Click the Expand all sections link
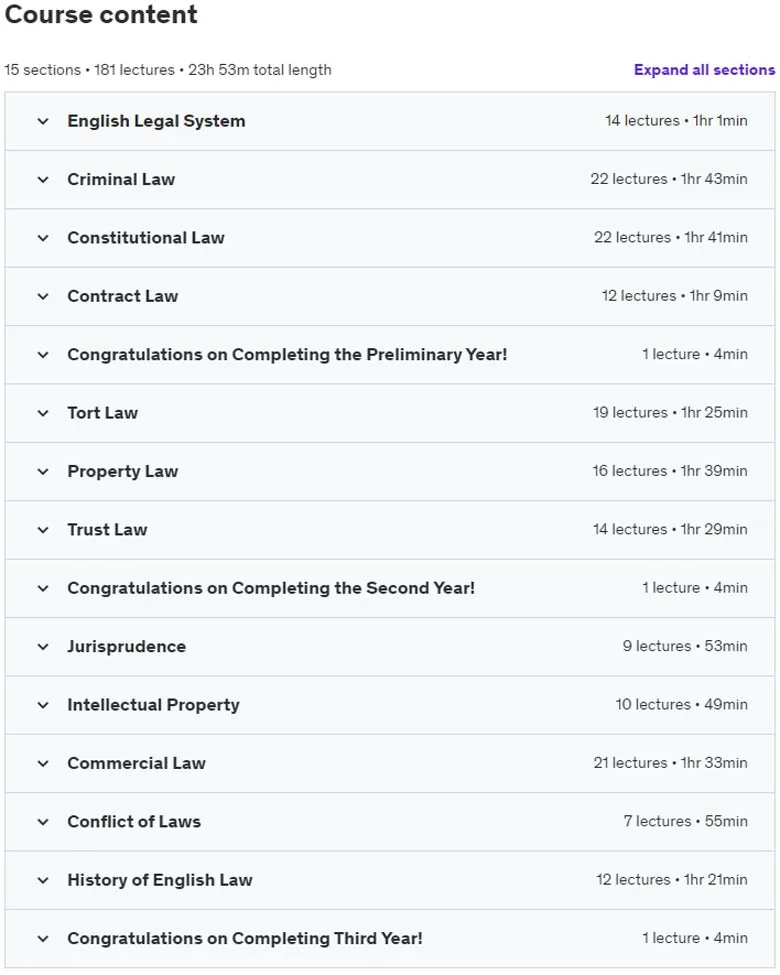 704,70
